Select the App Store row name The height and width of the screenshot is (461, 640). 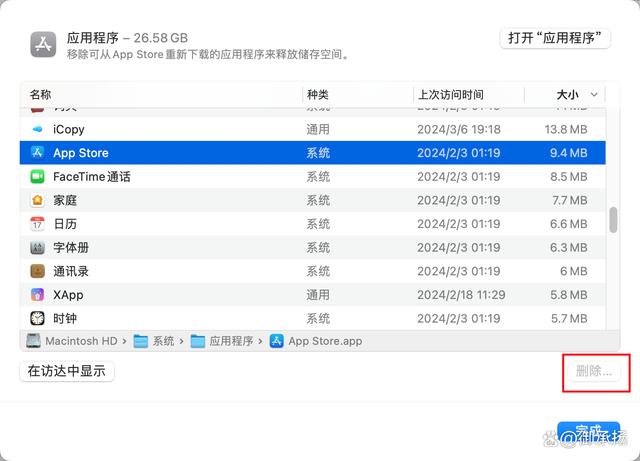click(x=81, y=153)
